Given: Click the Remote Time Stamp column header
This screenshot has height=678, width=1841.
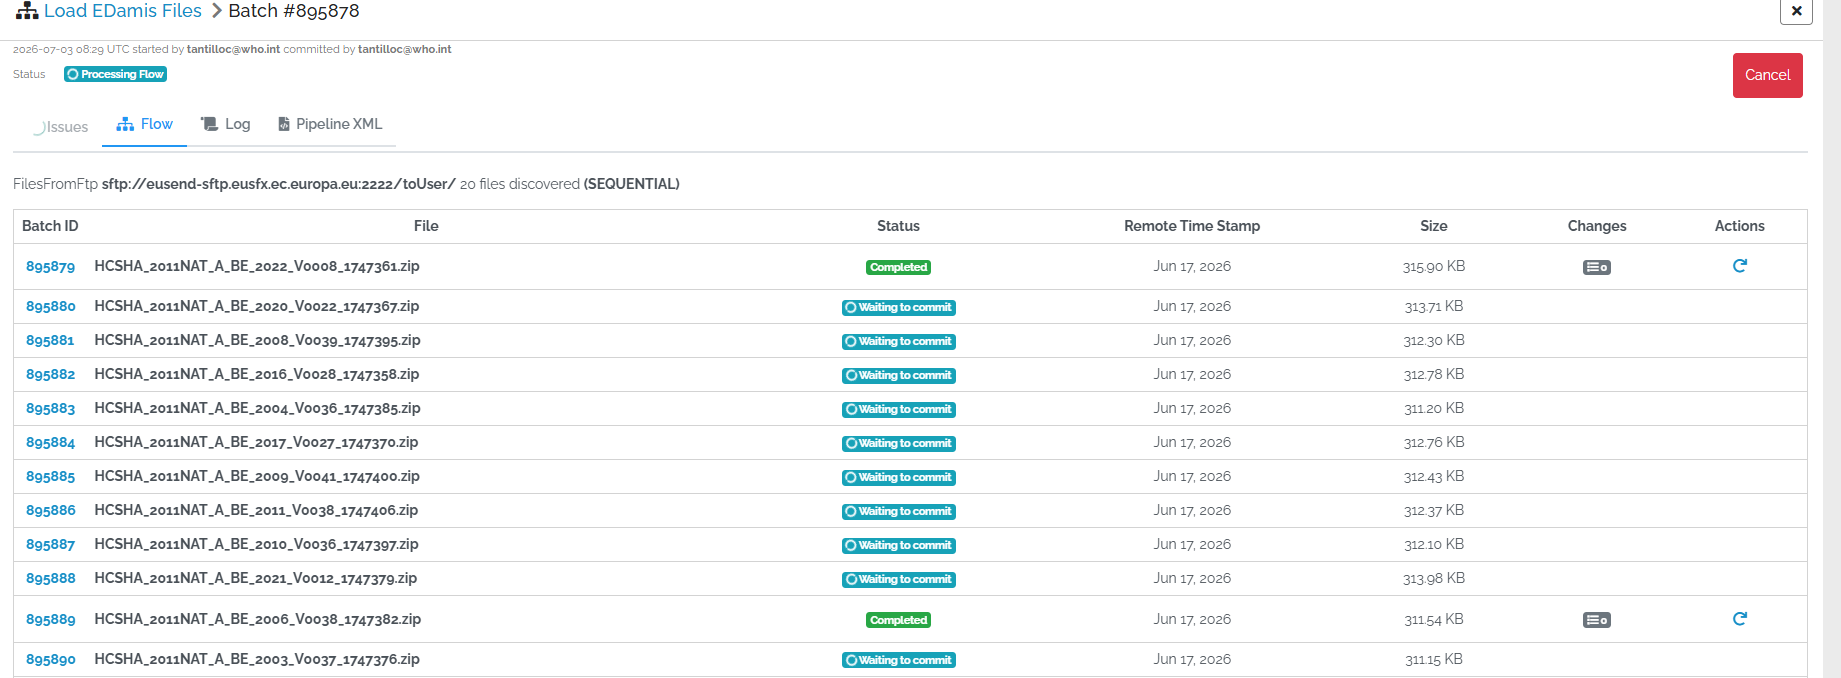Looking at the screenshot, I should (x=1191, y=226).
